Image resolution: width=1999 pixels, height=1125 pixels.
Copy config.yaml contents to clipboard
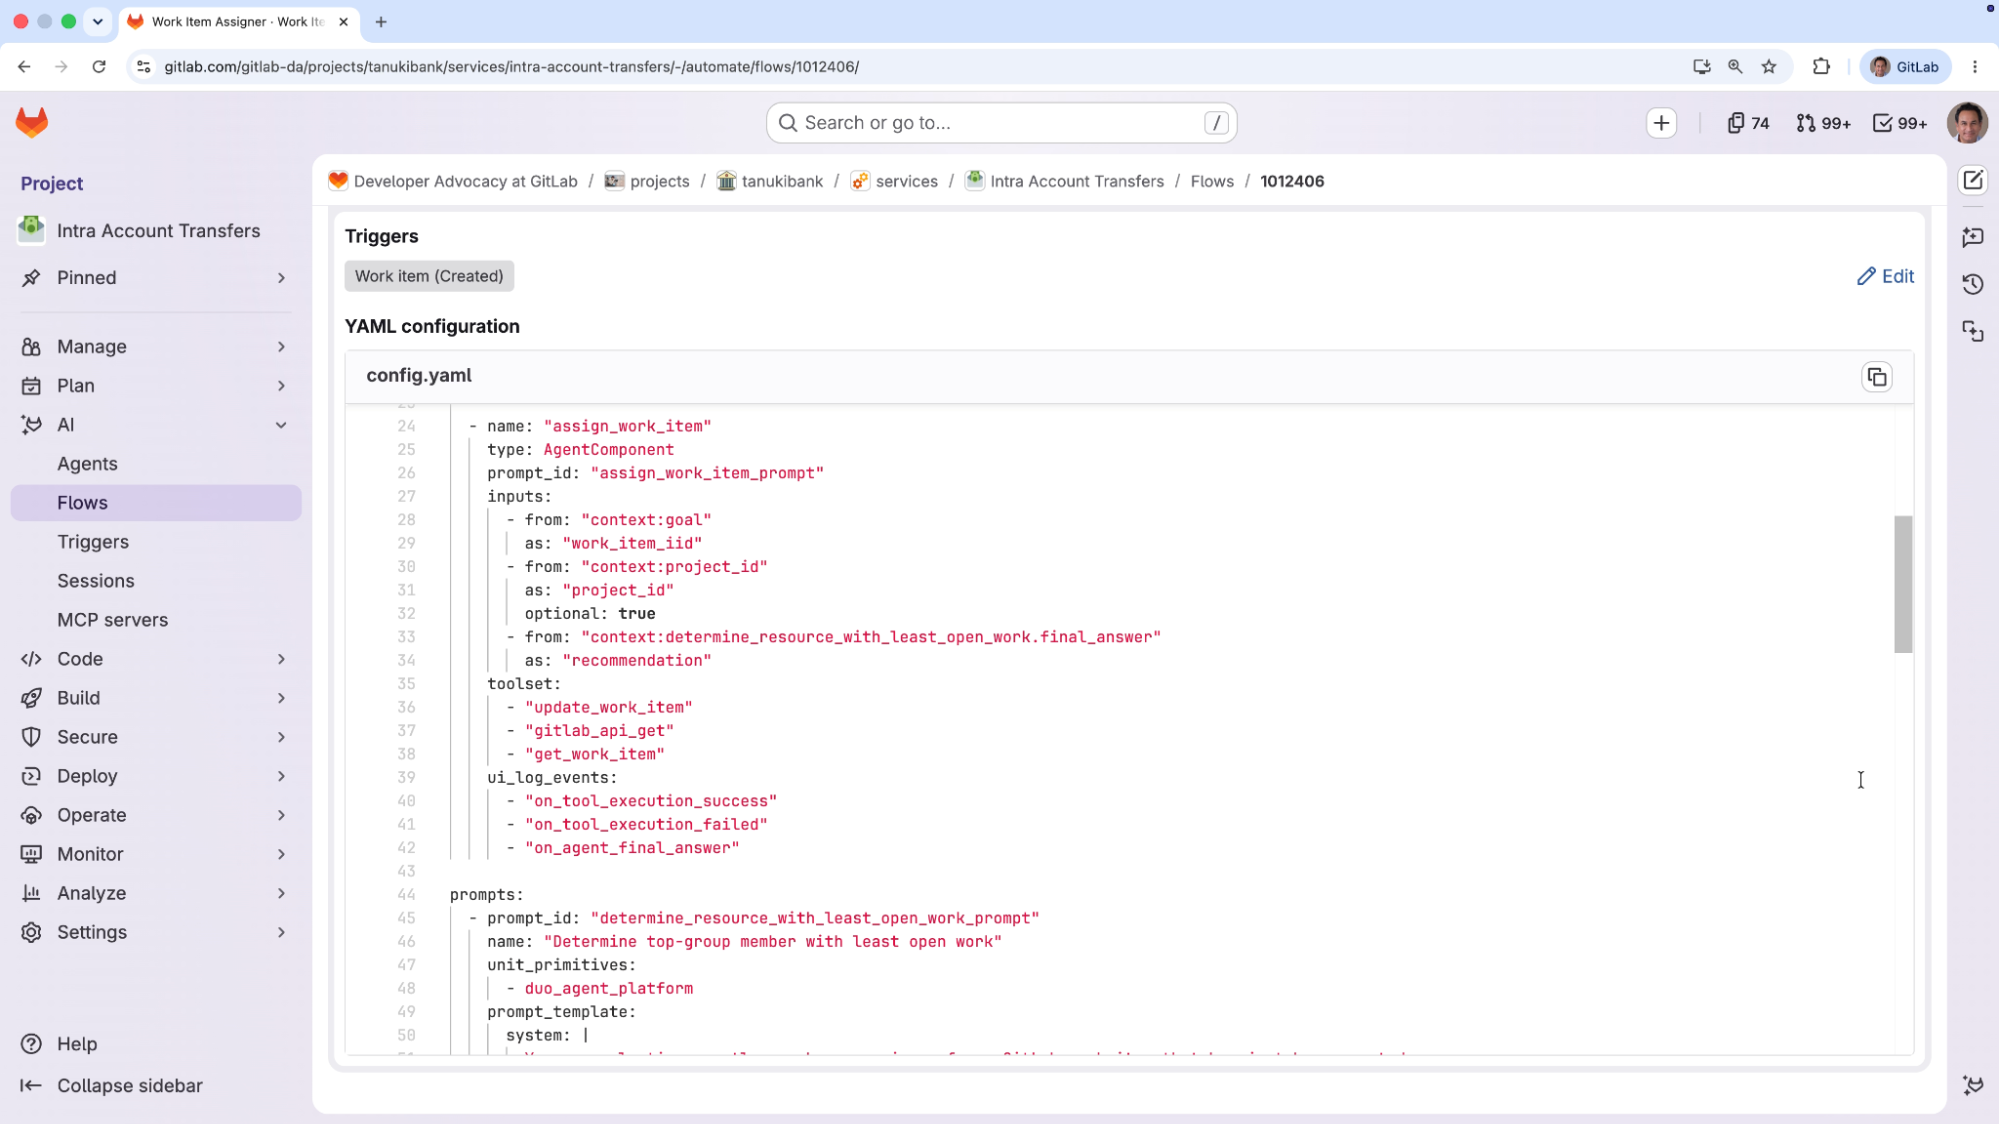pos(1877,377)
